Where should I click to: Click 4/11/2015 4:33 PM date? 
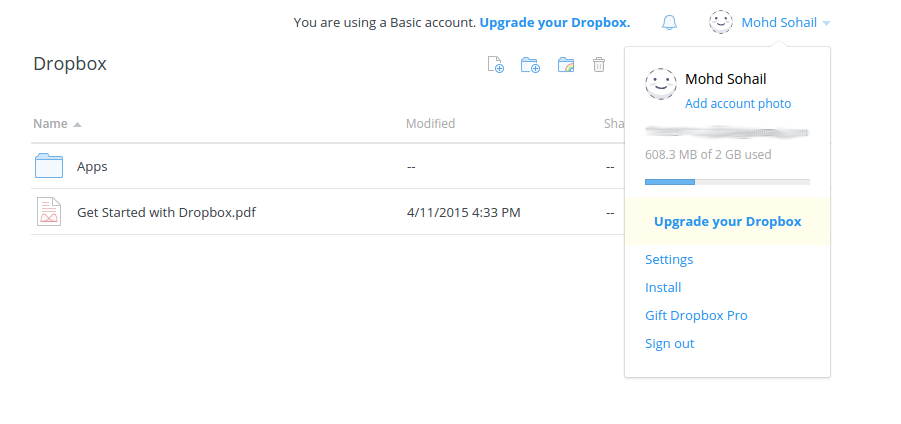coord(463,213)
